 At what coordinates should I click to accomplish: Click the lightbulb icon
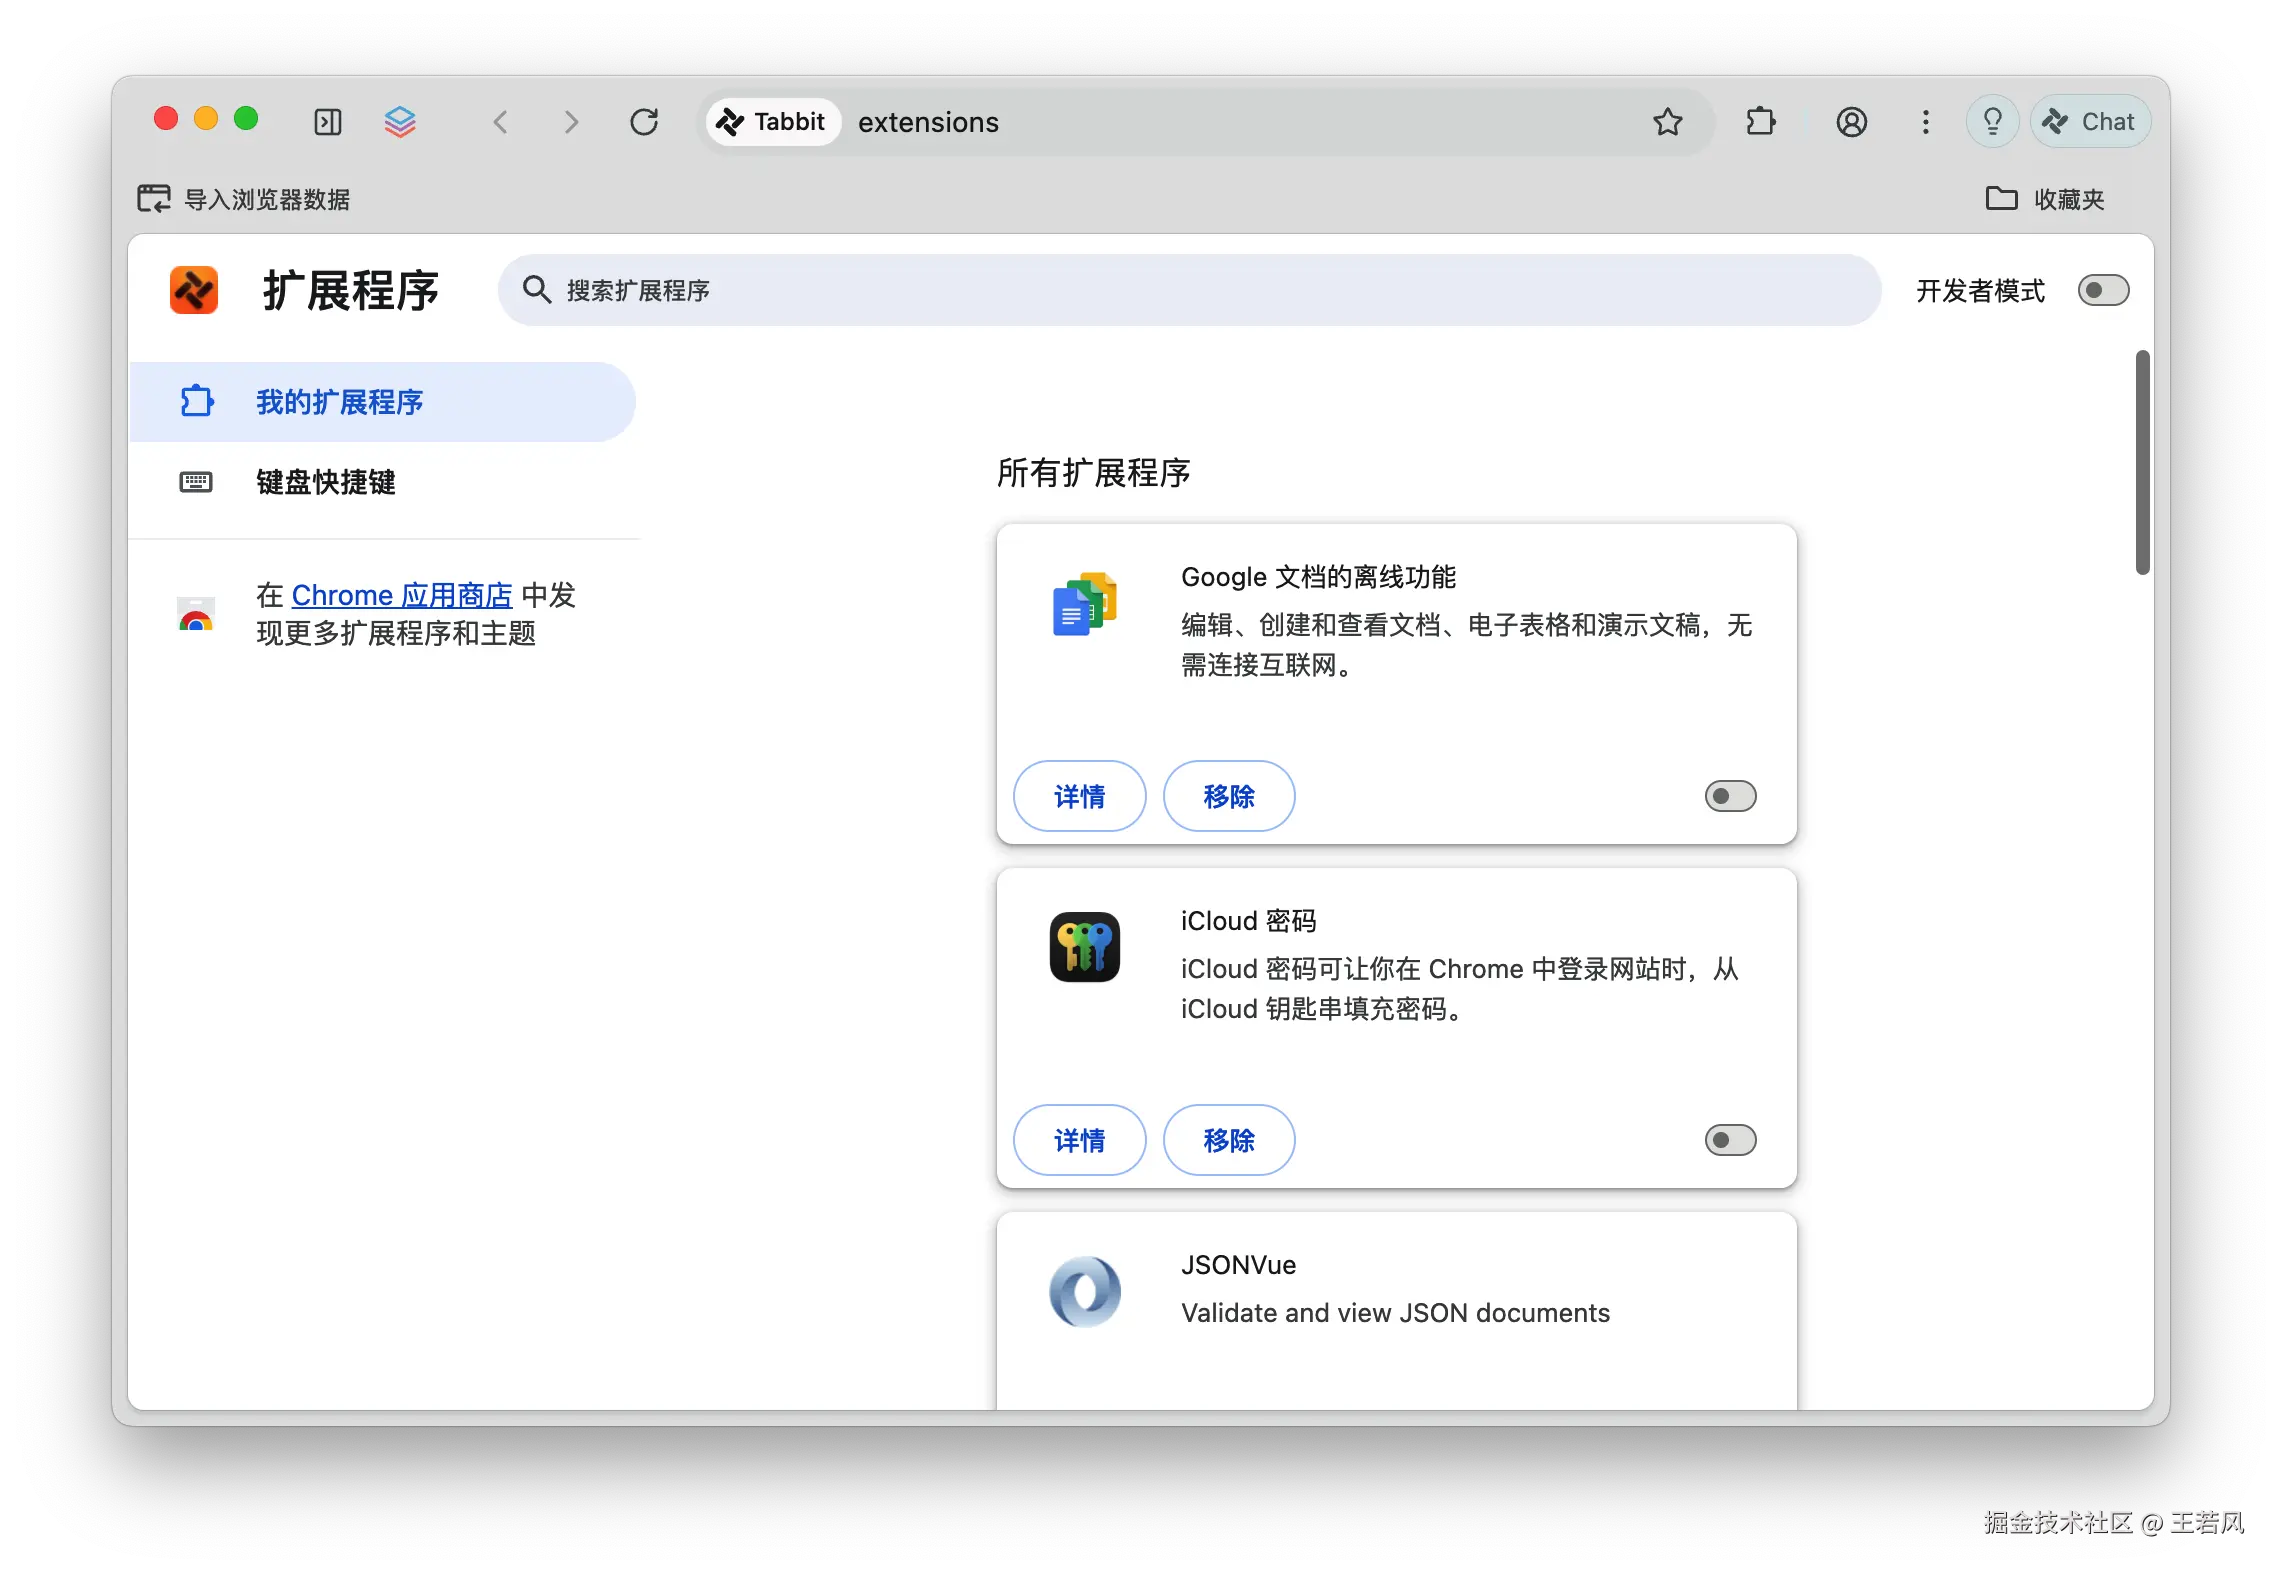1992,122
